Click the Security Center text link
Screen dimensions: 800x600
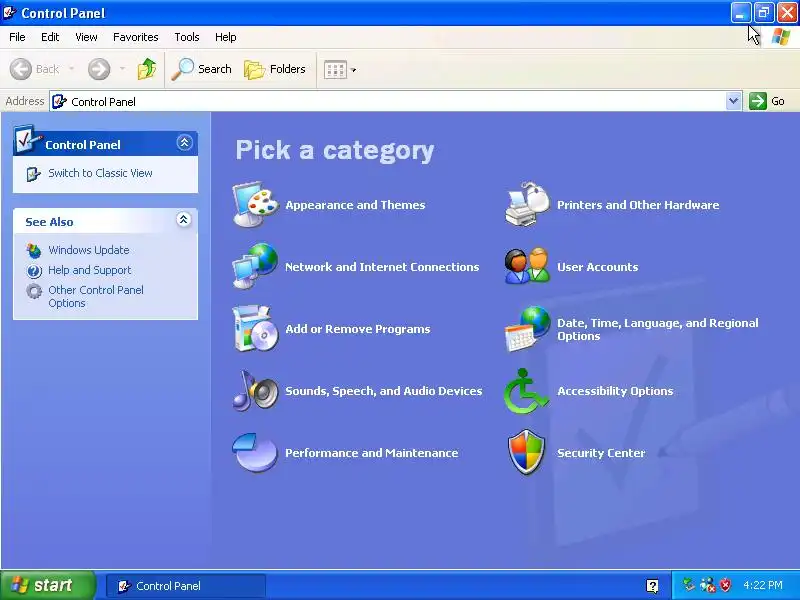click(x=601, y=453)
